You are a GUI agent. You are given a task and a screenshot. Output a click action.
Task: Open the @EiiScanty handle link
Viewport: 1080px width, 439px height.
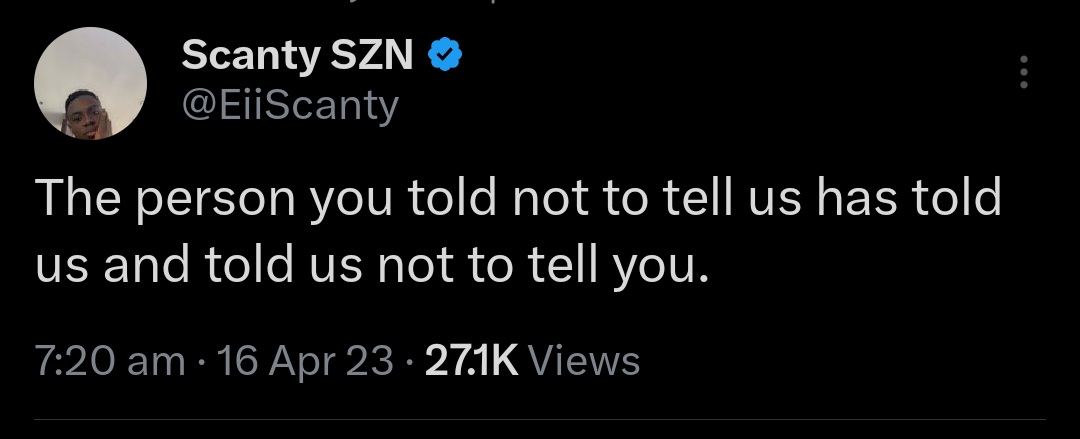pyautogui.click(x=290, y=103)
